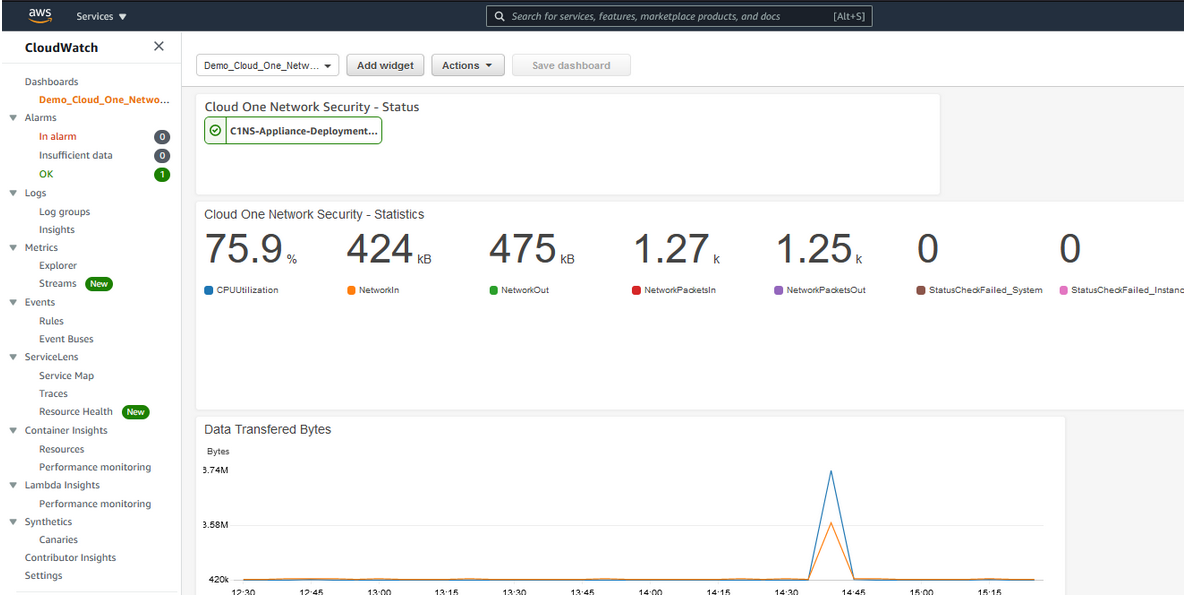1190x603 pixels.
Task: Open Container Insights Resources
Action: (x=61, y=449)
